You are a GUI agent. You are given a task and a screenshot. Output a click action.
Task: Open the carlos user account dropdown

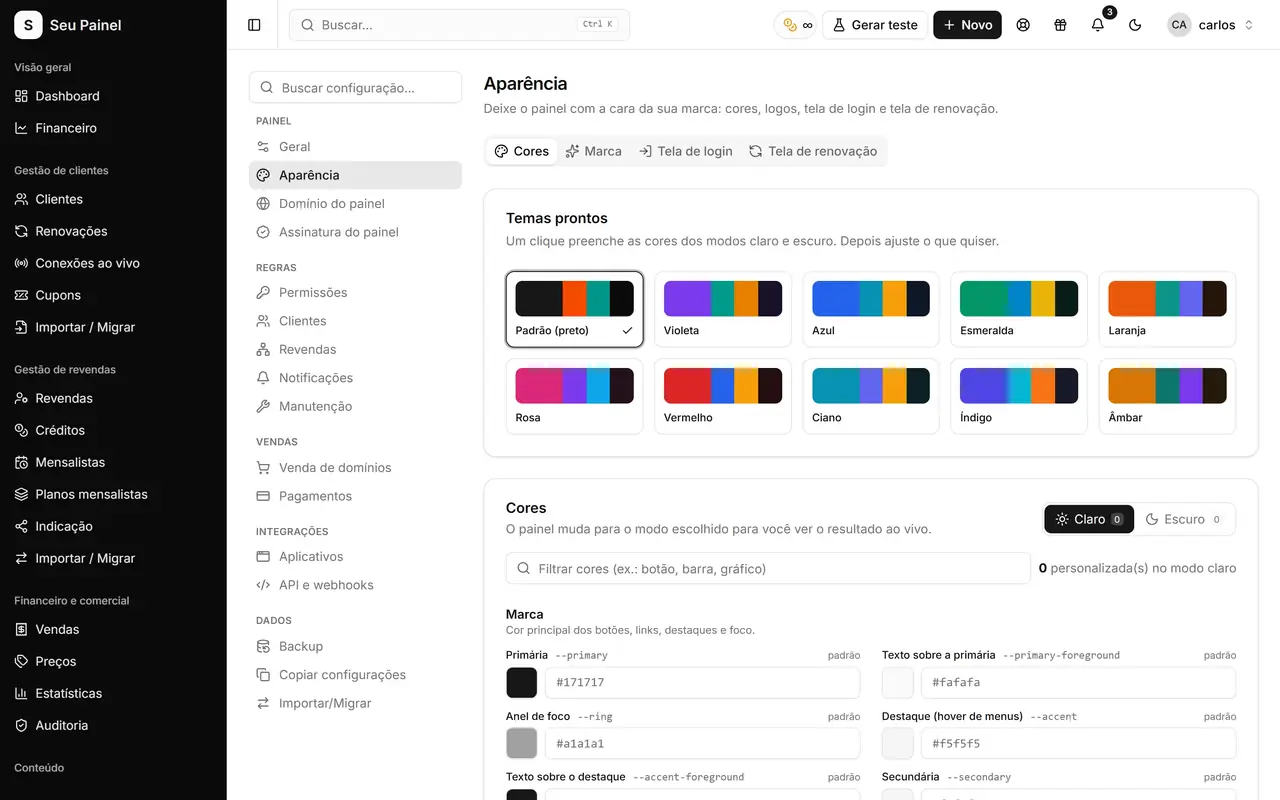coord(1211,25)
